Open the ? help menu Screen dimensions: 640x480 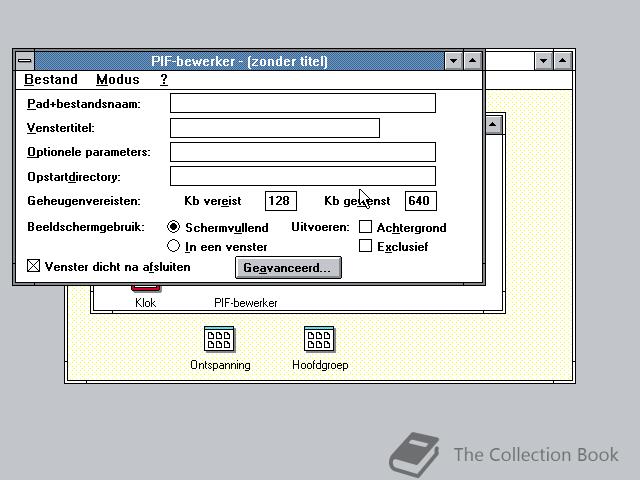pyautogui.click(x=164, y=79)
